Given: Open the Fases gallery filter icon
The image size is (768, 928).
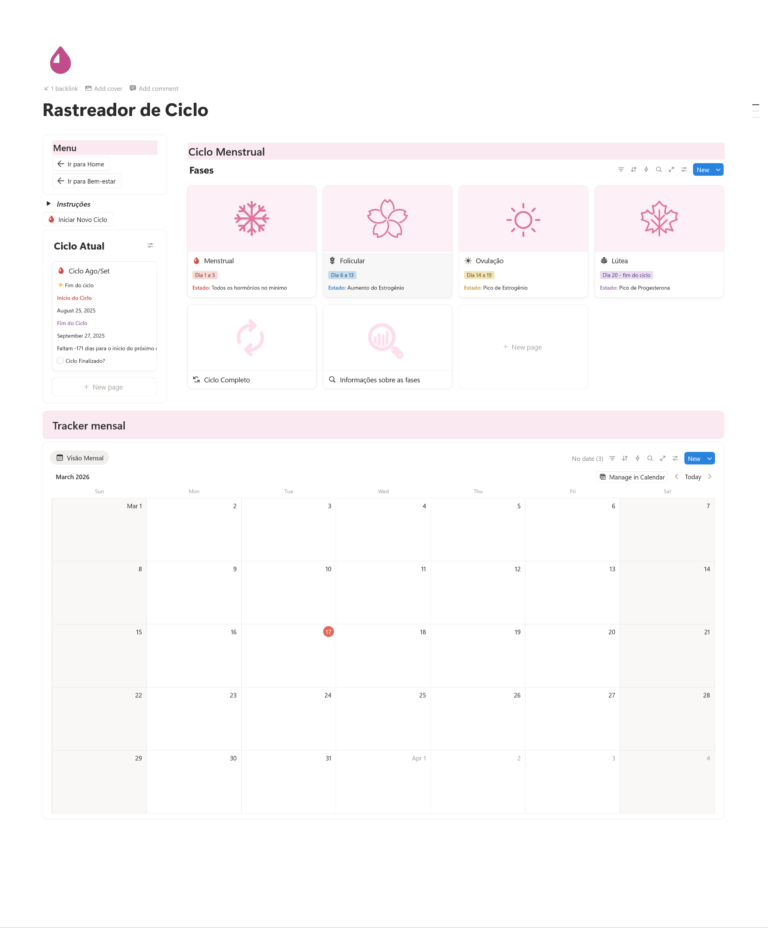Looking at the screenshot, I should [621, 170].
